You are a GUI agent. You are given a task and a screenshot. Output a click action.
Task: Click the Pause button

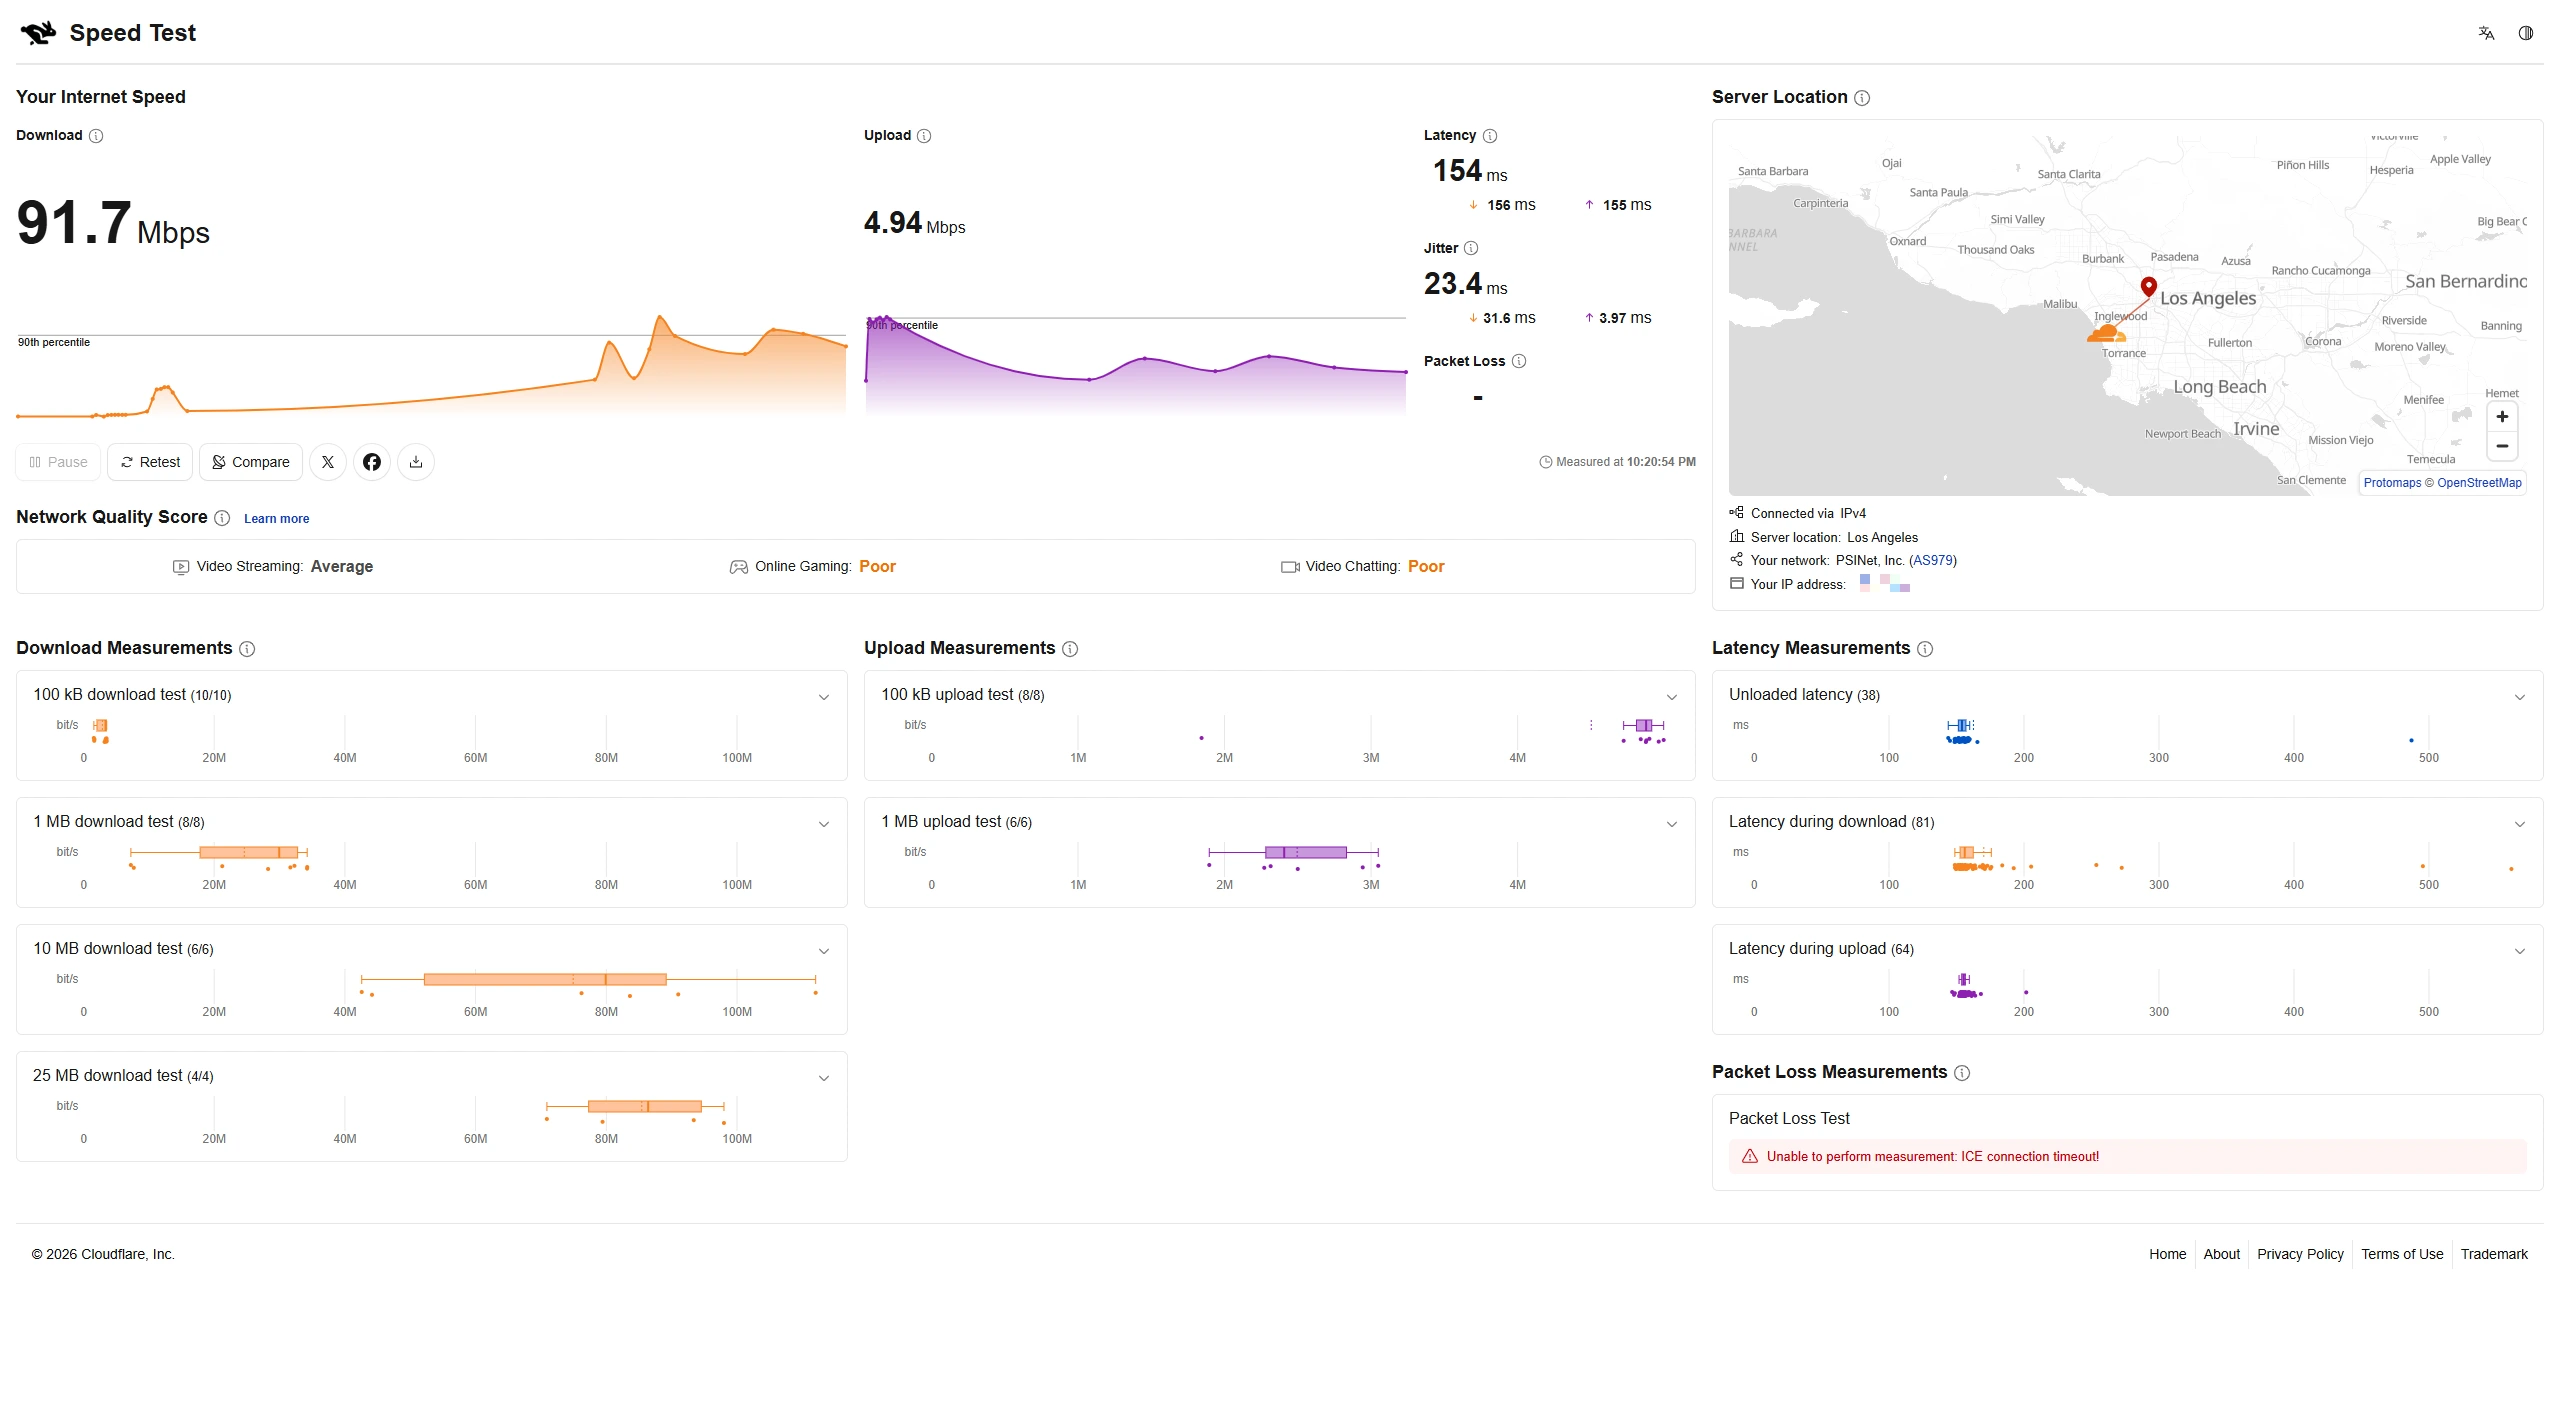pyautogui.click(x=58, y=462)
